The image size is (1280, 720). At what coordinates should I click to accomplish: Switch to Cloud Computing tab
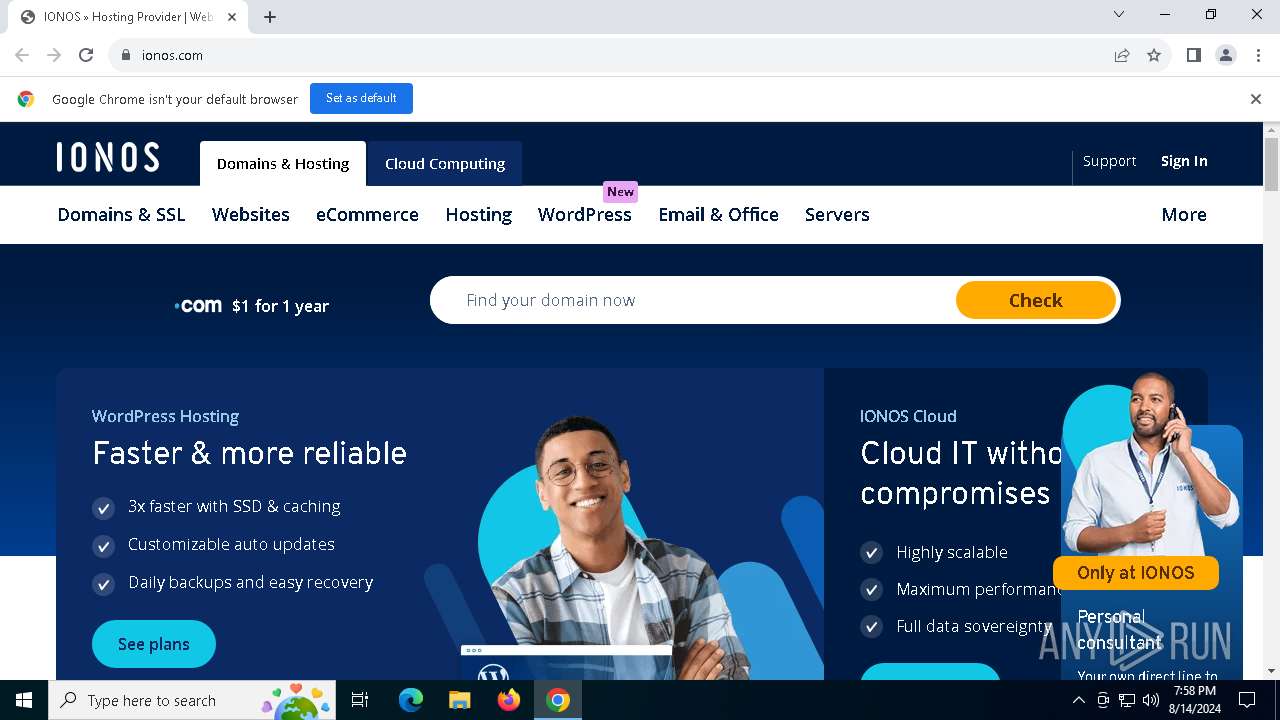[445, 163]
